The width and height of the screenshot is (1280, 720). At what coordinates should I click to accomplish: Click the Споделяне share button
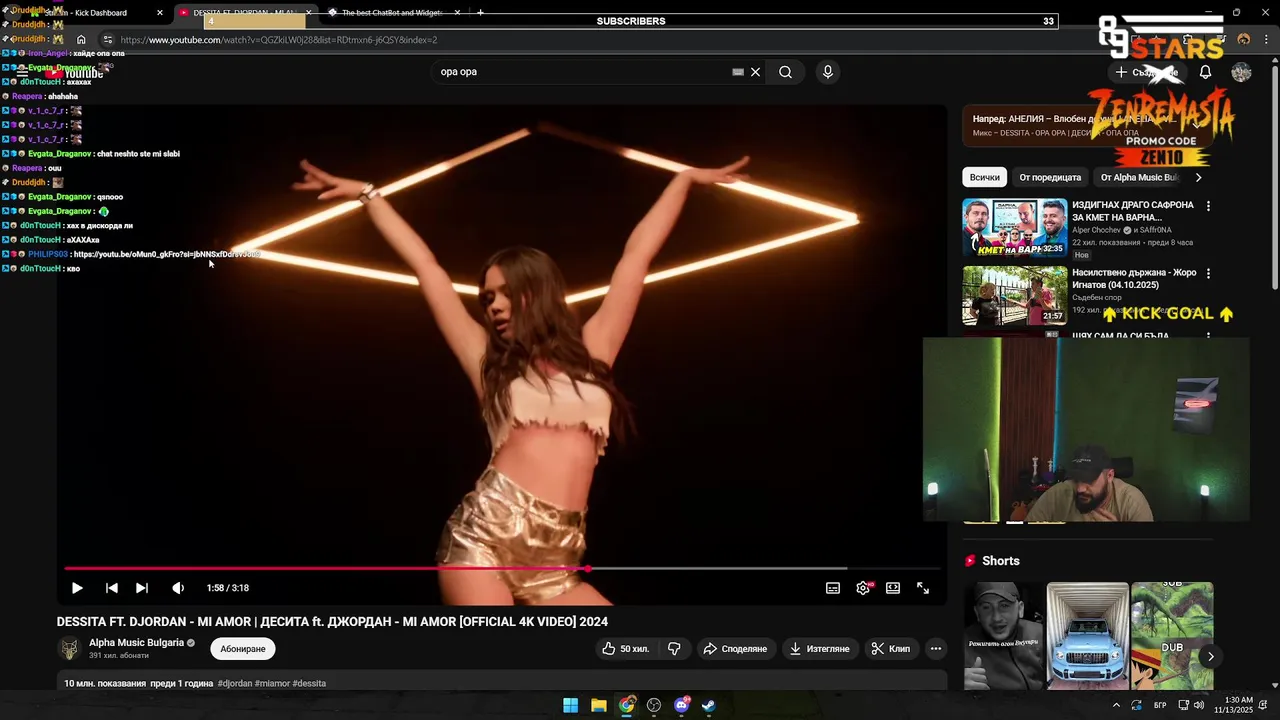coord(735,649)
